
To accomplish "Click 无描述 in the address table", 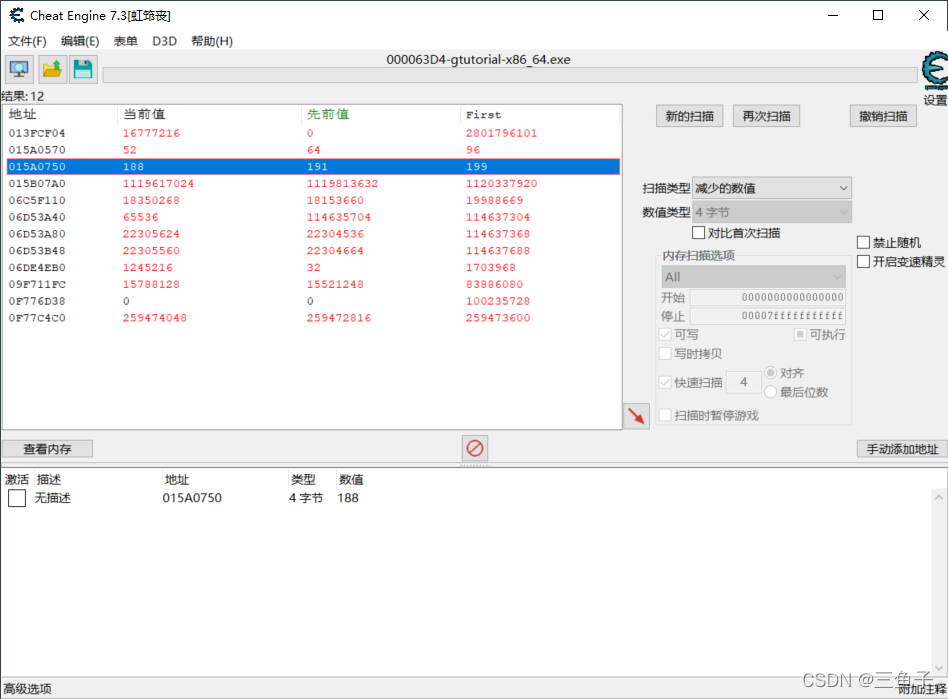I will 53,498.
